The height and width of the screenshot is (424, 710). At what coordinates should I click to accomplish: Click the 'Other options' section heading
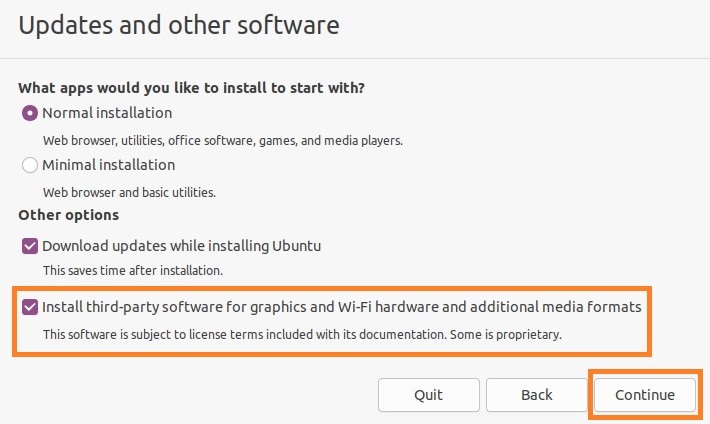click(x=69, y=215)
